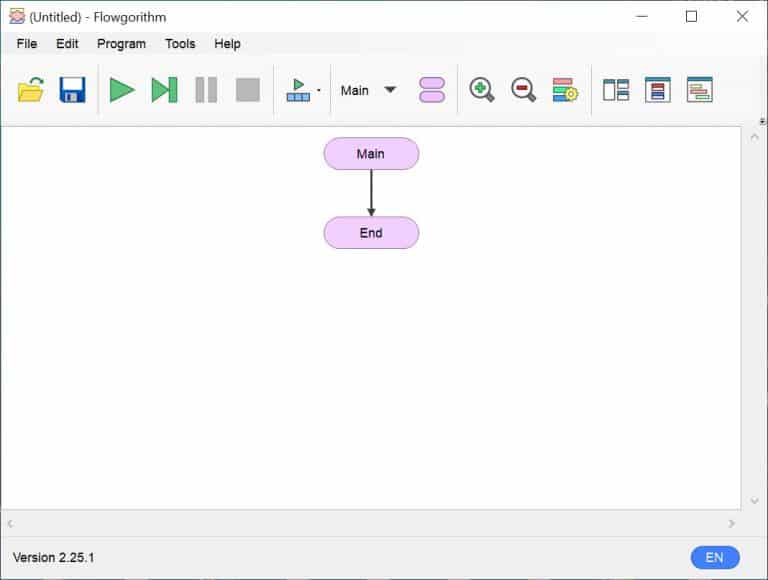Pause the program with the pause icon

206,90
